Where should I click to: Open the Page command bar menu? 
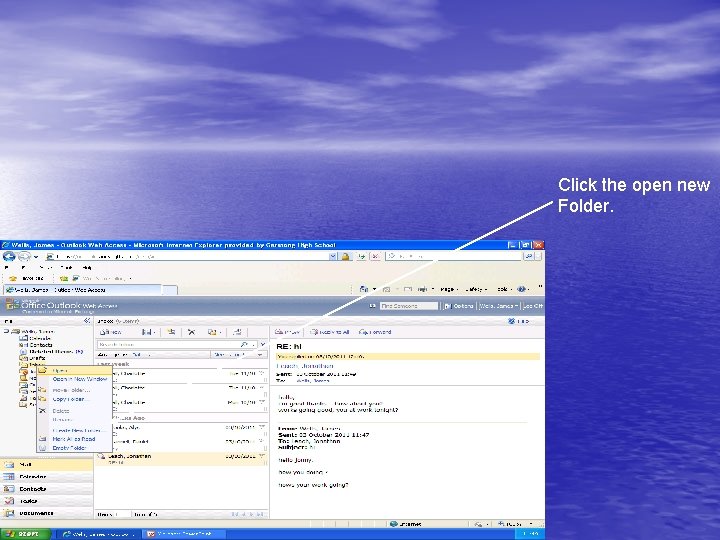(x=448, y=289)
